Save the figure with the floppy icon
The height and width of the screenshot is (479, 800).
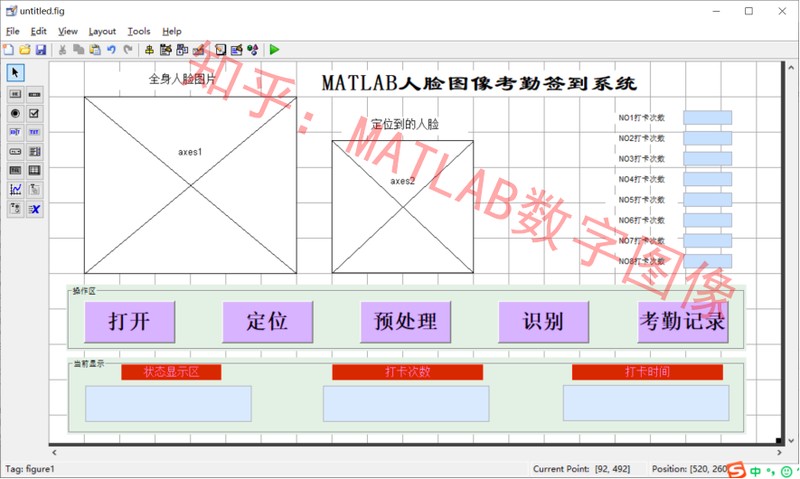tap(41, 49)
